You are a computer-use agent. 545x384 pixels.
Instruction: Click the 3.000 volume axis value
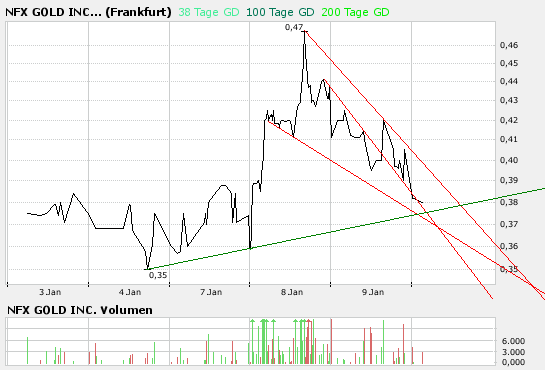click(513, 352)
